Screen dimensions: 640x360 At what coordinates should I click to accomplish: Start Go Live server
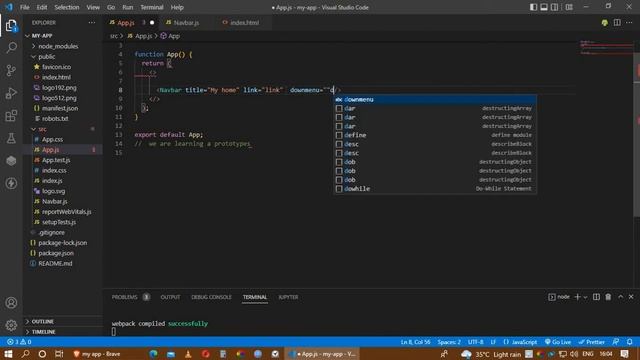pos(558,342)
